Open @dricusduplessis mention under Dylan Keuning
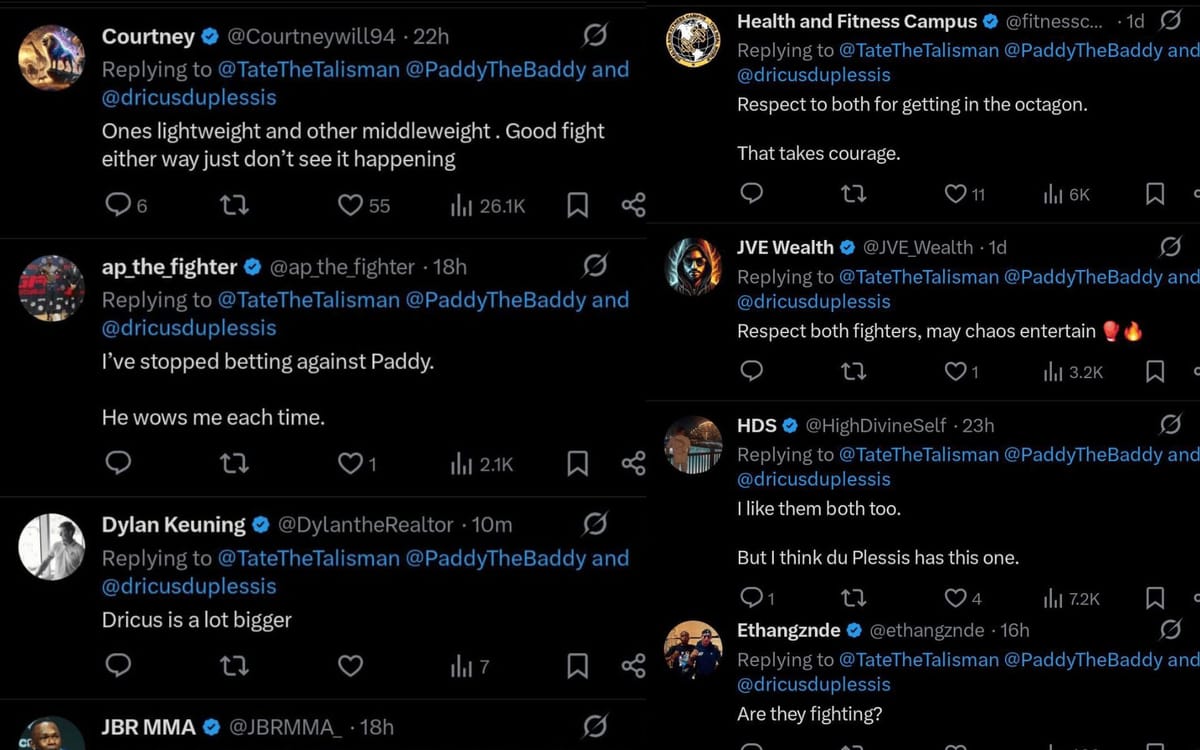The height and width of the screenshot is (750, 1200). (189, 587)
